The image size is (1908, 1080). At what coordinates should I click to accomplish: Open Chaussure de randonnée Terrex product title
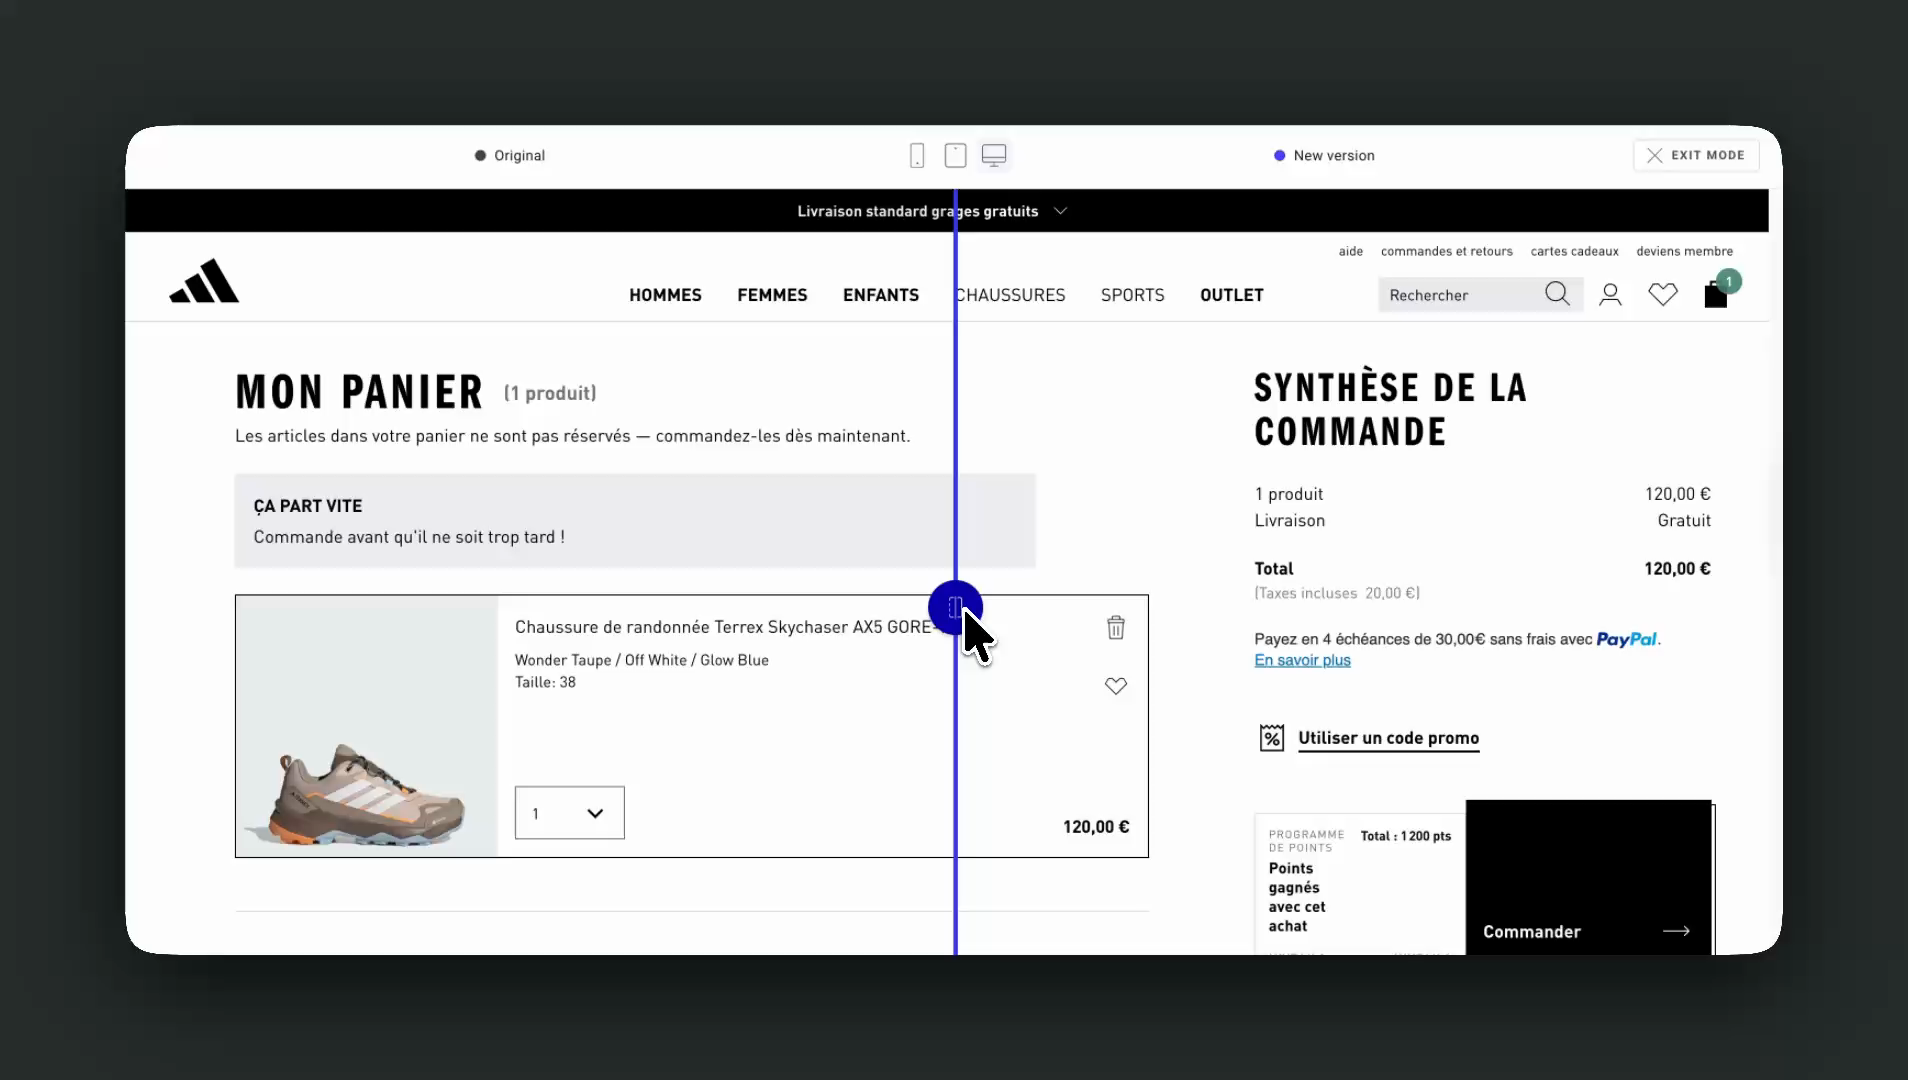(x=724, y=627)
